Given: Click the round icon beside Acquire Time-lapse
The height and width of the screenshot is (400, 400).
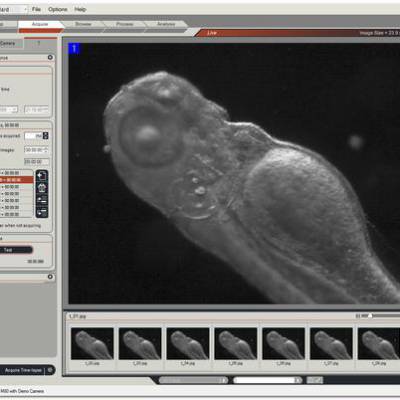Looking at the screenshot, I should (x=50, y=370).
